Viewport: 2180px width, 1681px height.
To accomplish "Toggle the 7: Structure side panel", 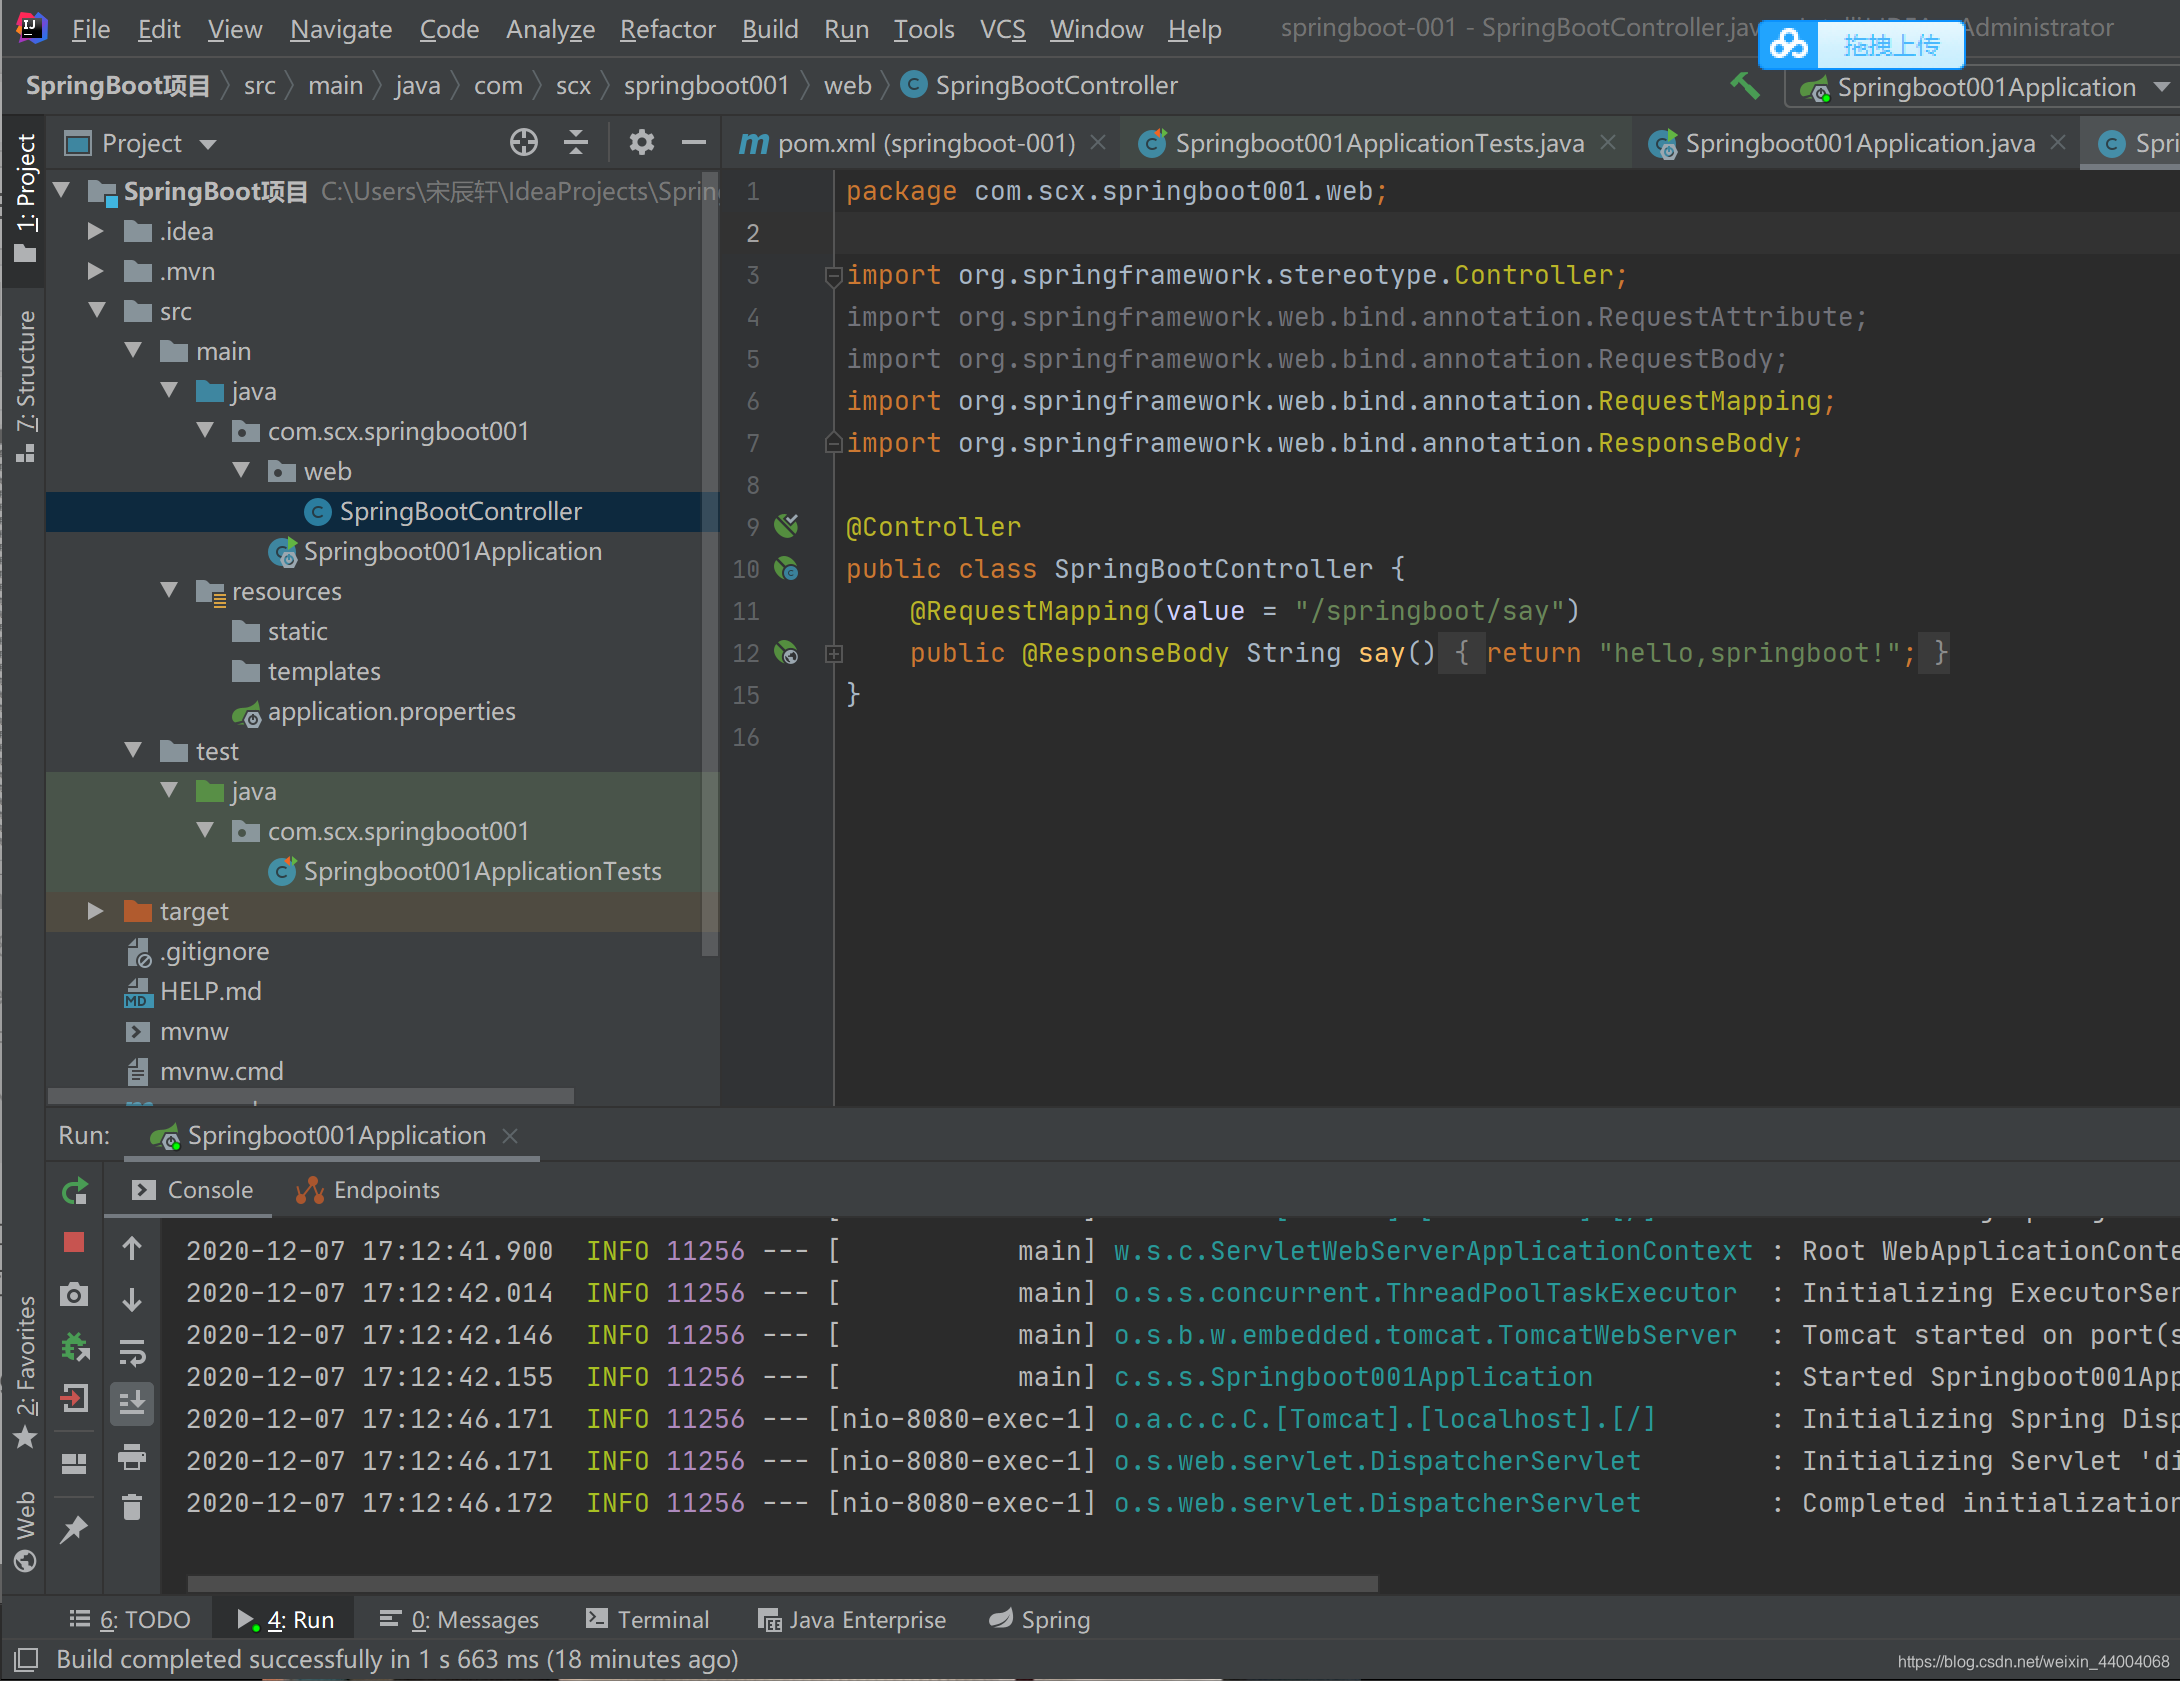I will pyautogui.click(x=26, y=386).
